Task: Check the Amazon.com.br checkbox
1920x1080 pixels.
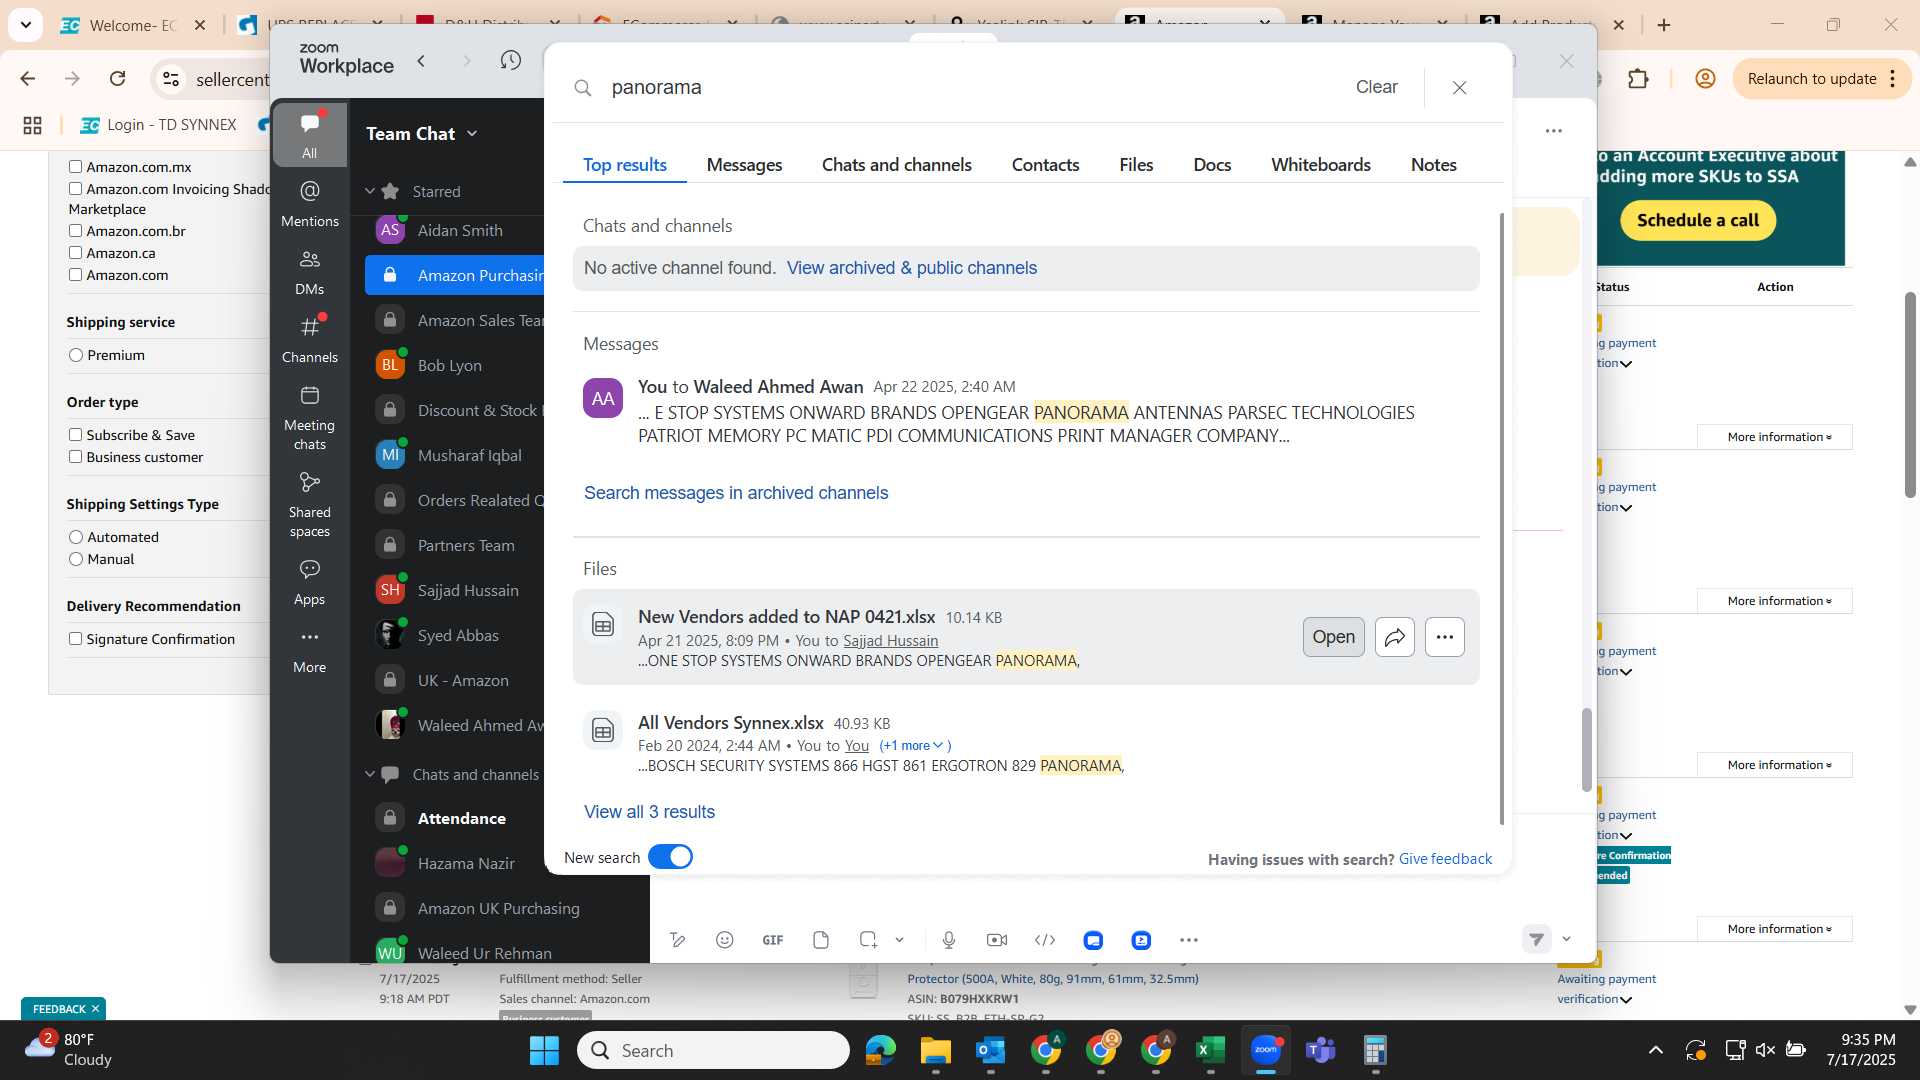Action: [75, 231]
